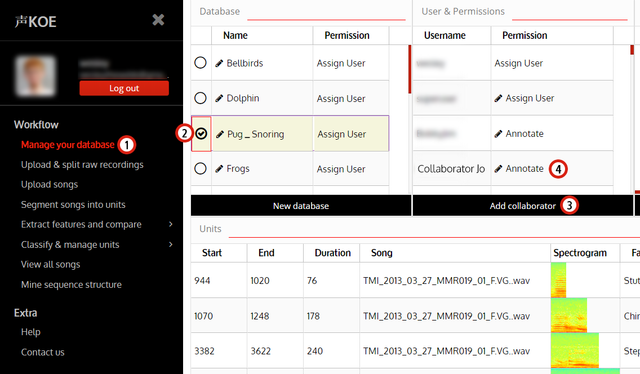
Task: Open Upload songs page
Action: point(49,185)
